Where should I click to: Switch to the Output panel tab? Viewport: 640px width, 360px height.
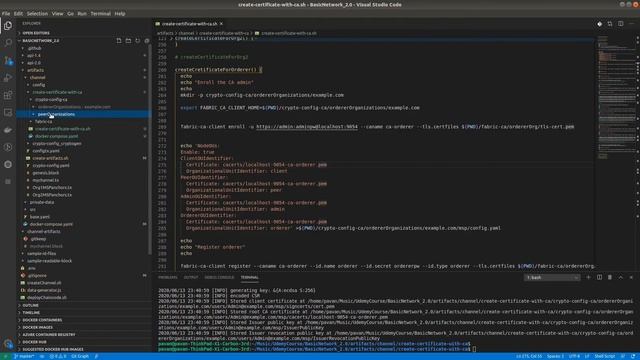pos(191,278)
